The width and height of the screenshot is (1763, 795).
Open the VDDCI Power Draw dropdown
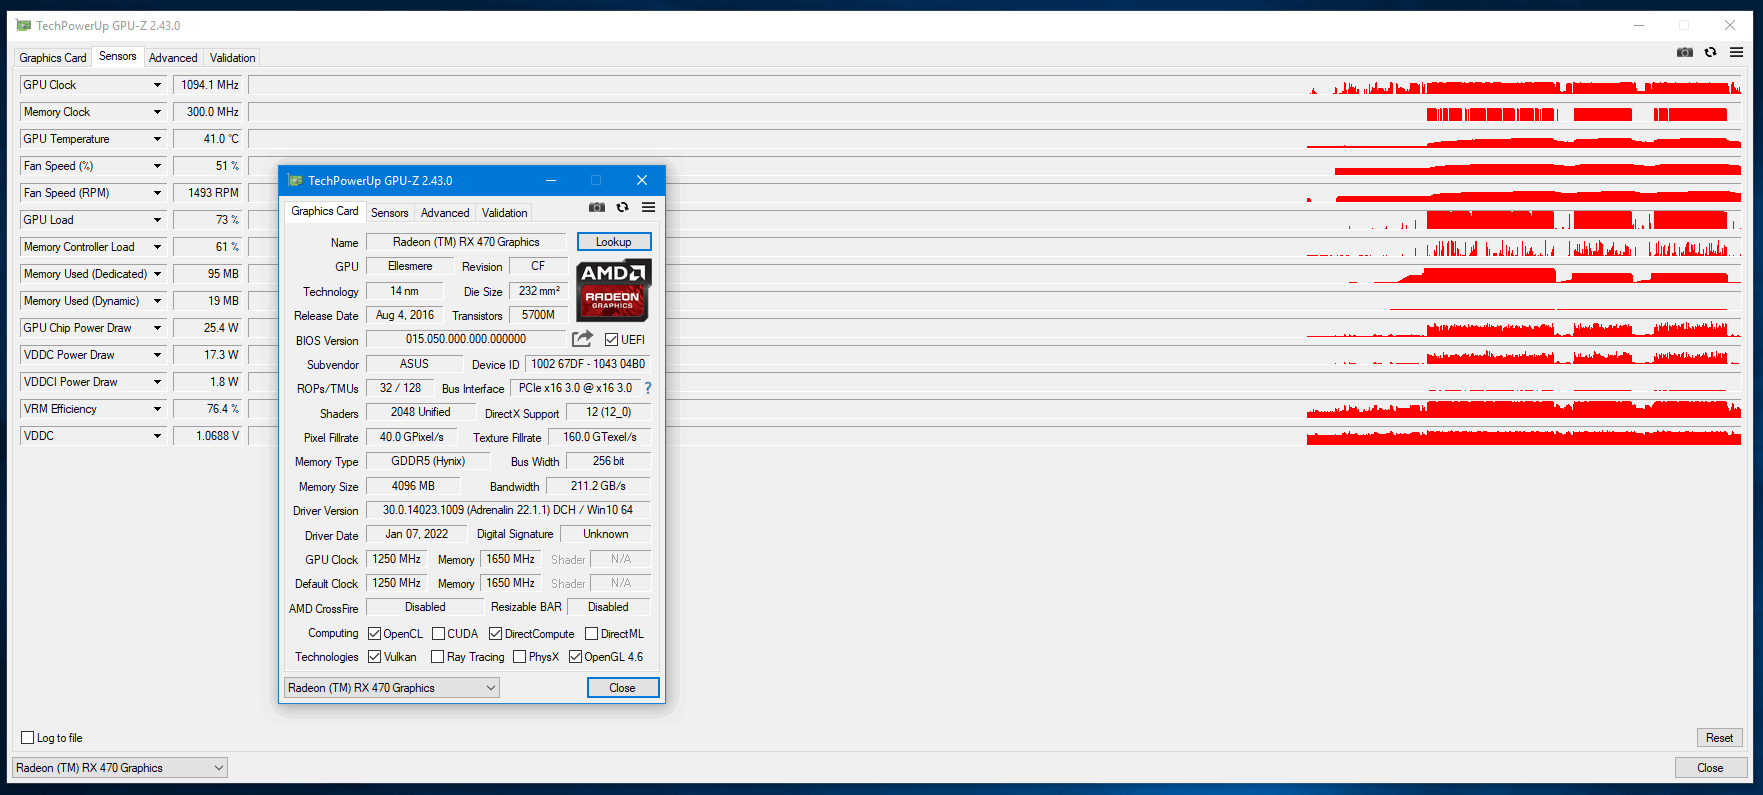(157, 382)
